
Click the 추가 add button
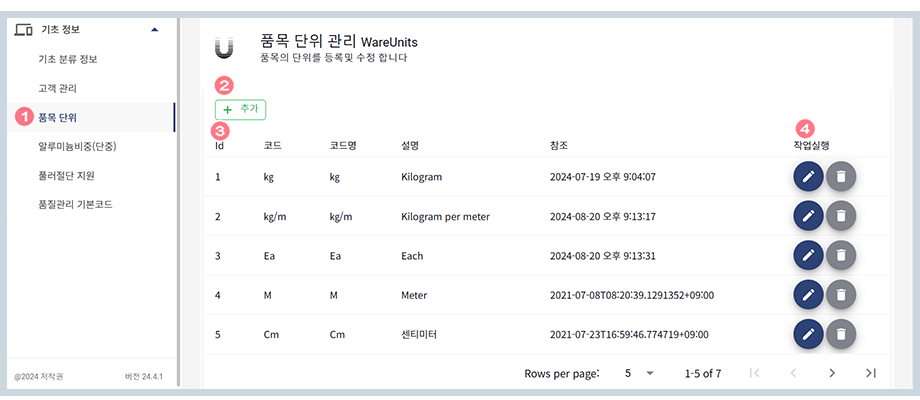point(240,109)
